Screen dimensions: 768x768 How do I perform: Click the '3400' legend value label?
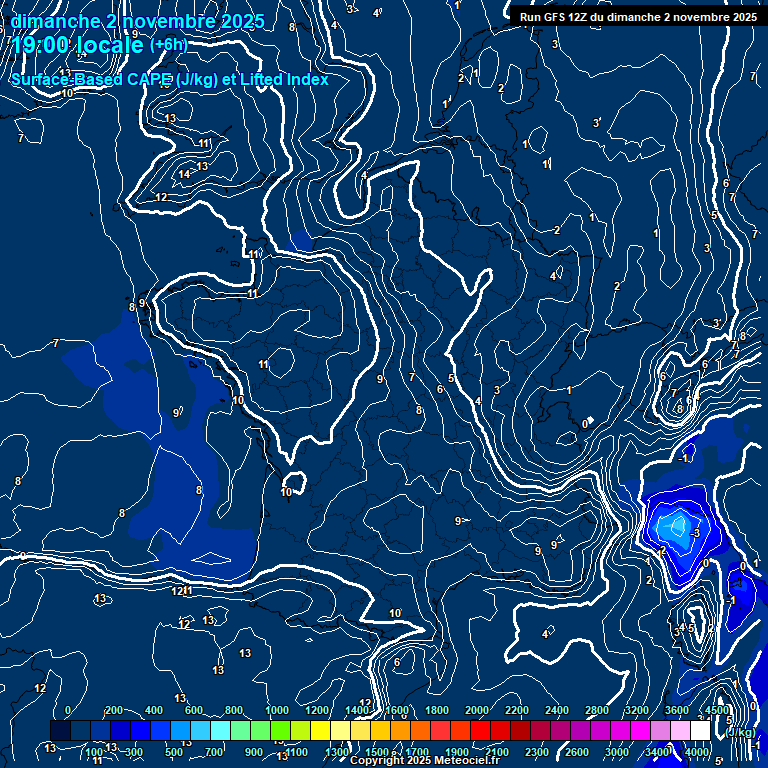(657, 752)
